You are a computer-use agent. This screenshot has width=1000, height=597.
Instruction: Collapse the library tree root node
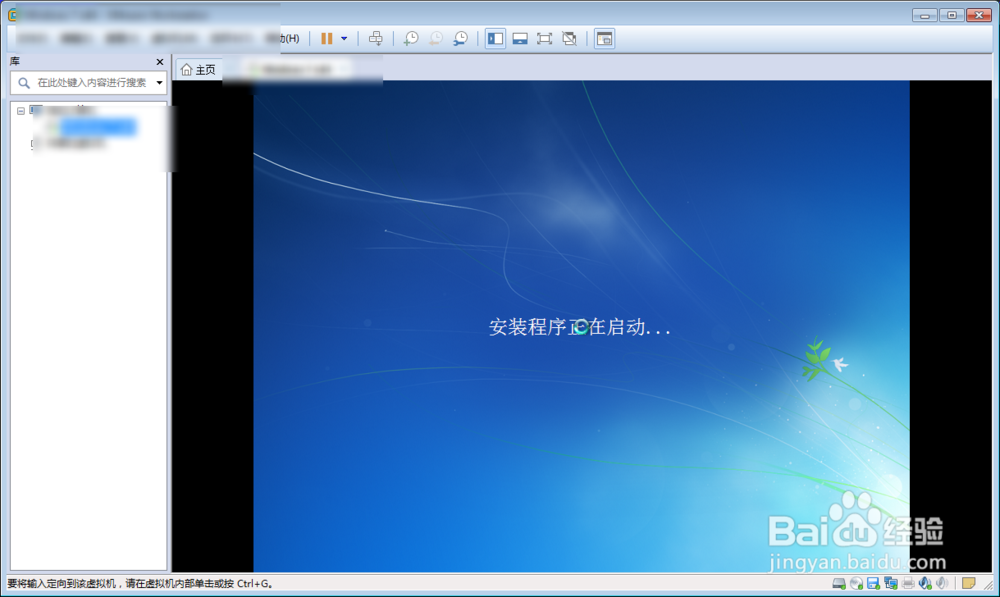coord(21,111)
